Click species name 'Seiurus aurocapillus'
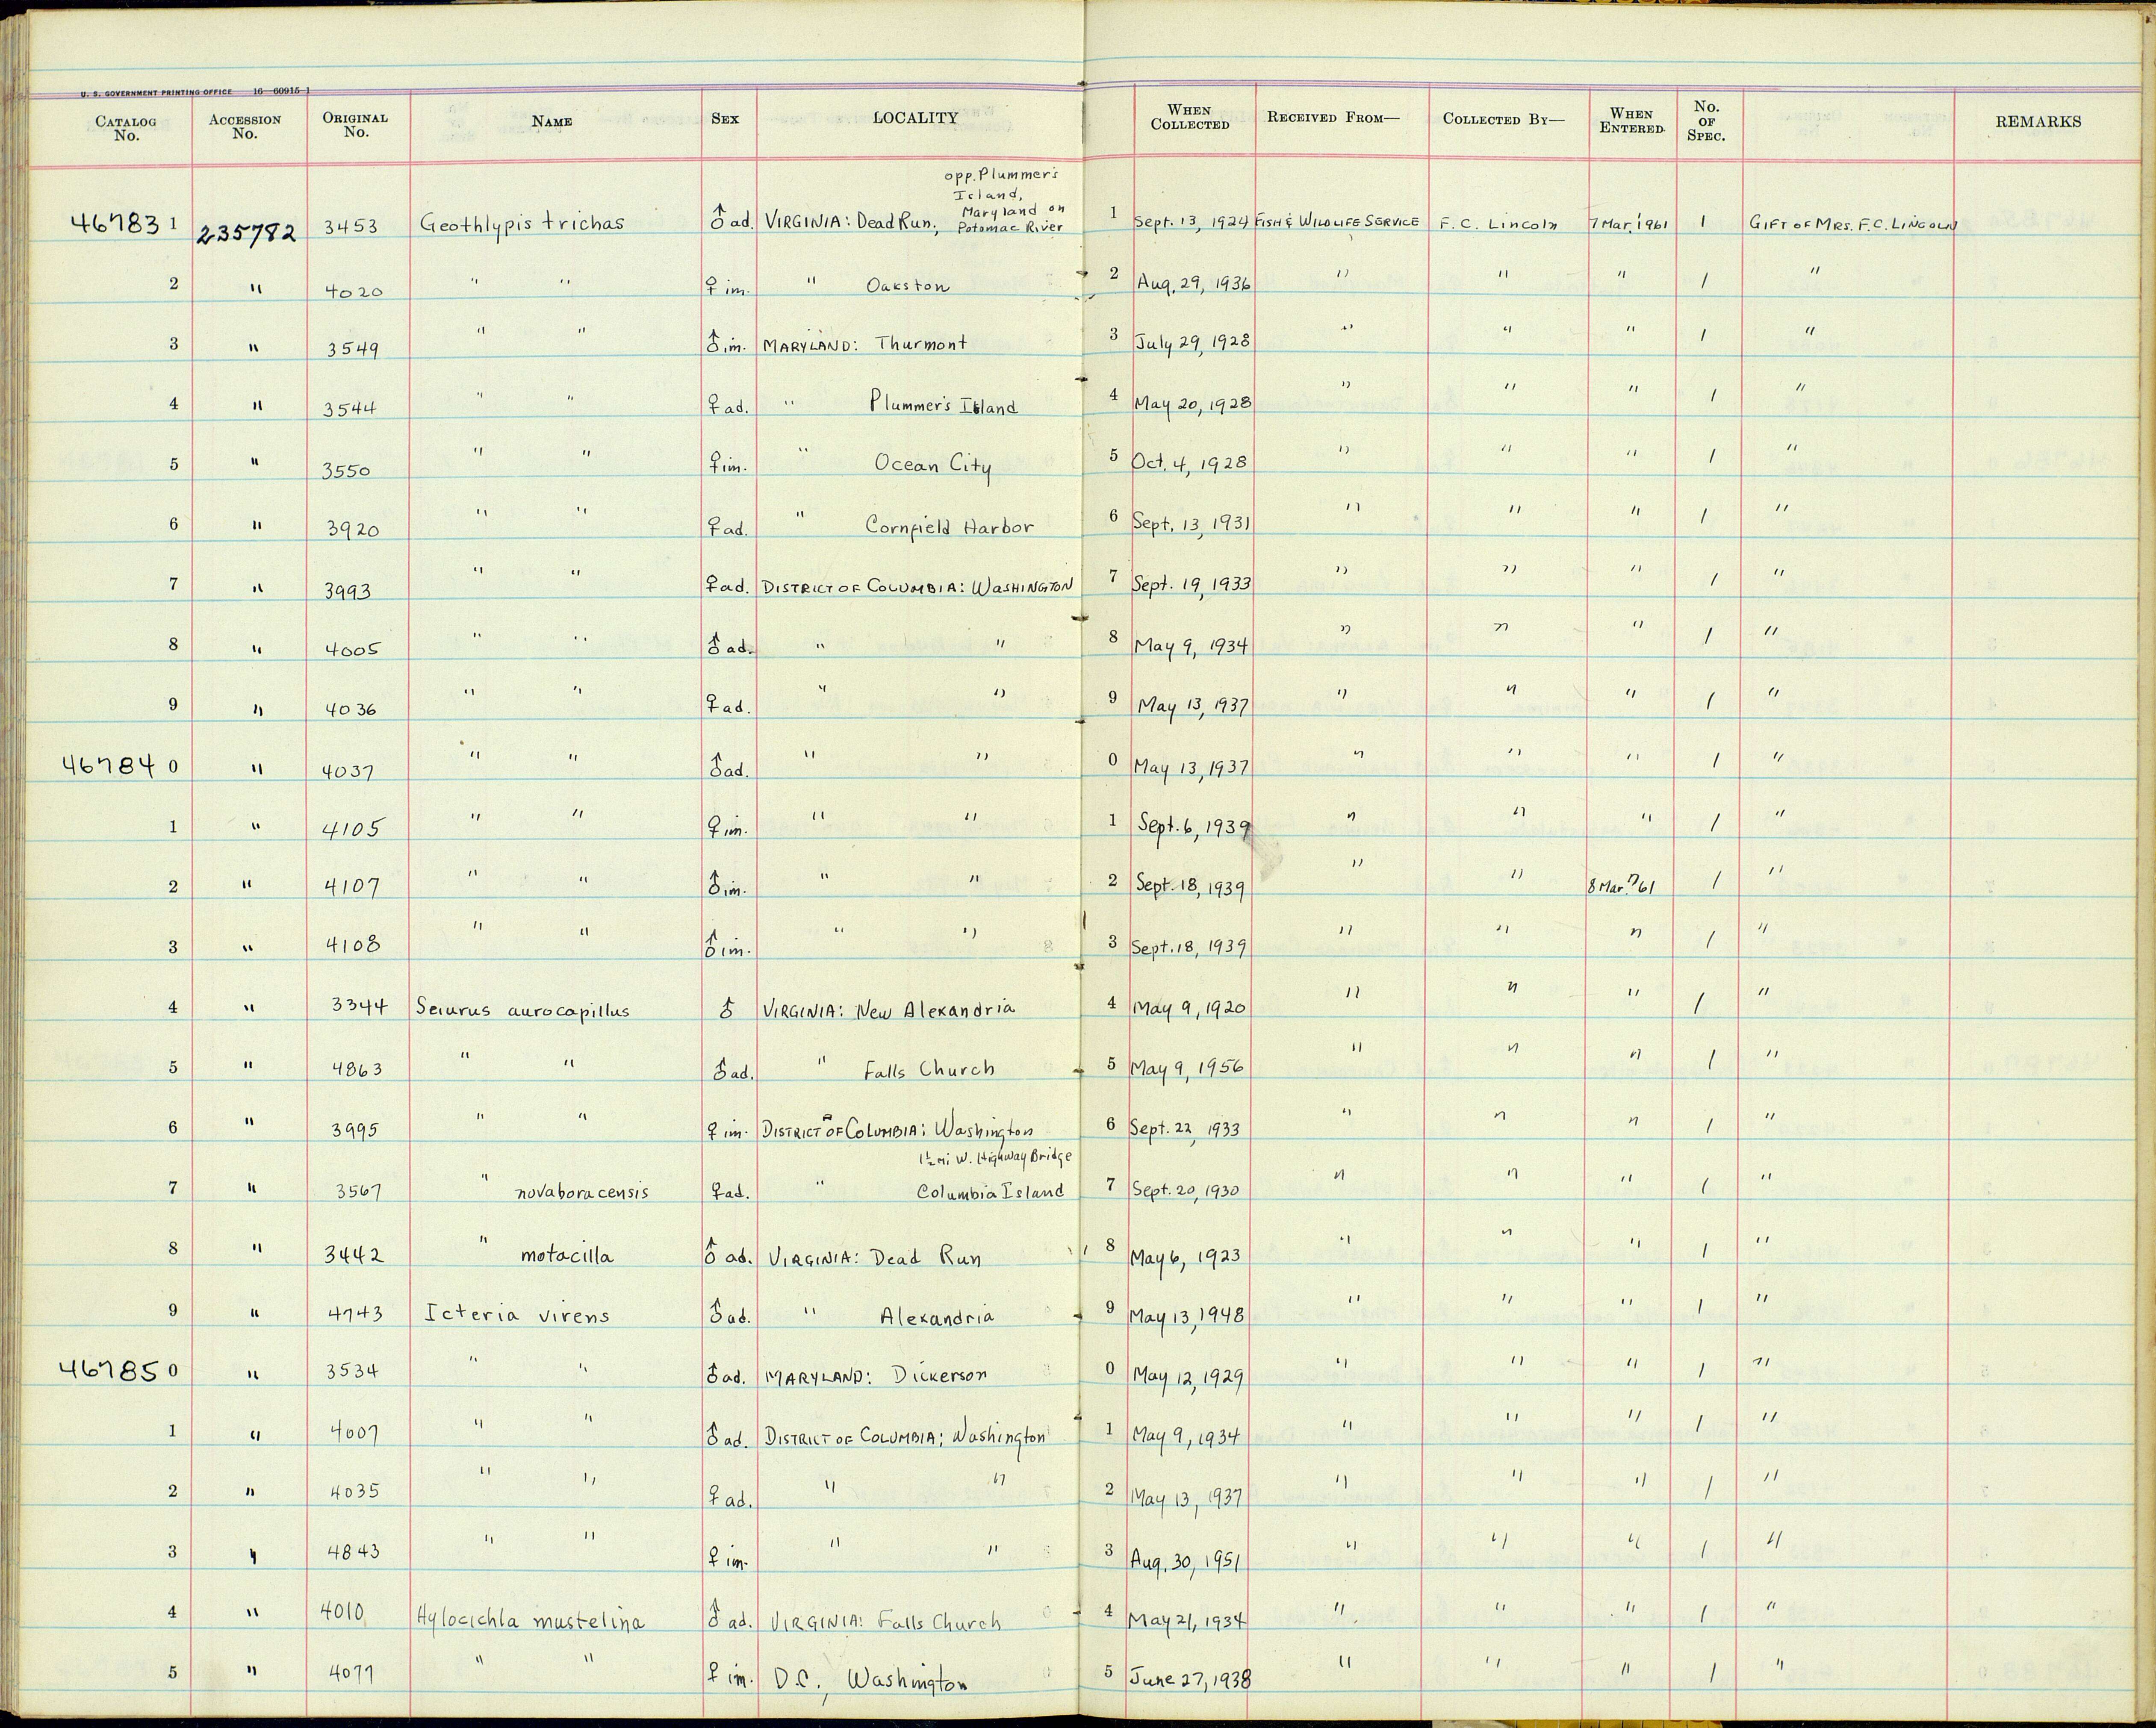This screenshot has height=1728, width=2156. (523, 1010)
